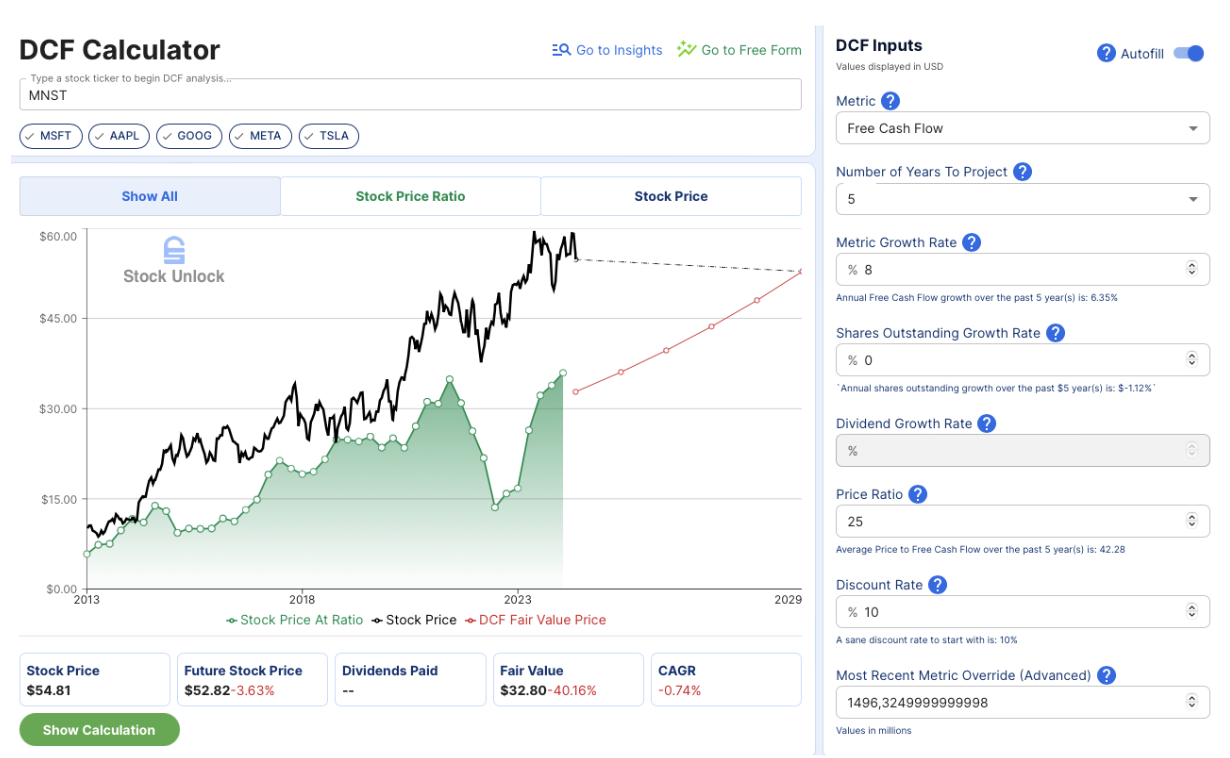Click the Metric Growth Rate input field

pyautogui.click(x=1022, y=270)
